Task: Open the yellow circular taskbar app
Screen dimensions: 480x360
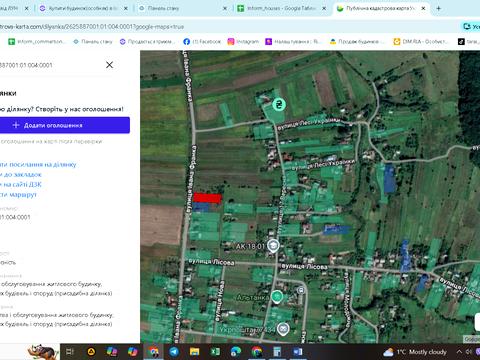Action: pyautogui.click(x=91, y=352)
